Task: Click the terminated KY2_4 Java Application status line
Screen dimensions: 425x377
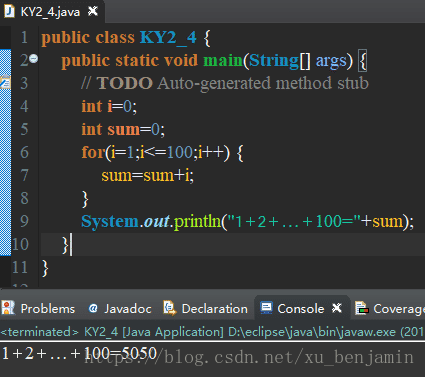Action: (x=212, y=332)
